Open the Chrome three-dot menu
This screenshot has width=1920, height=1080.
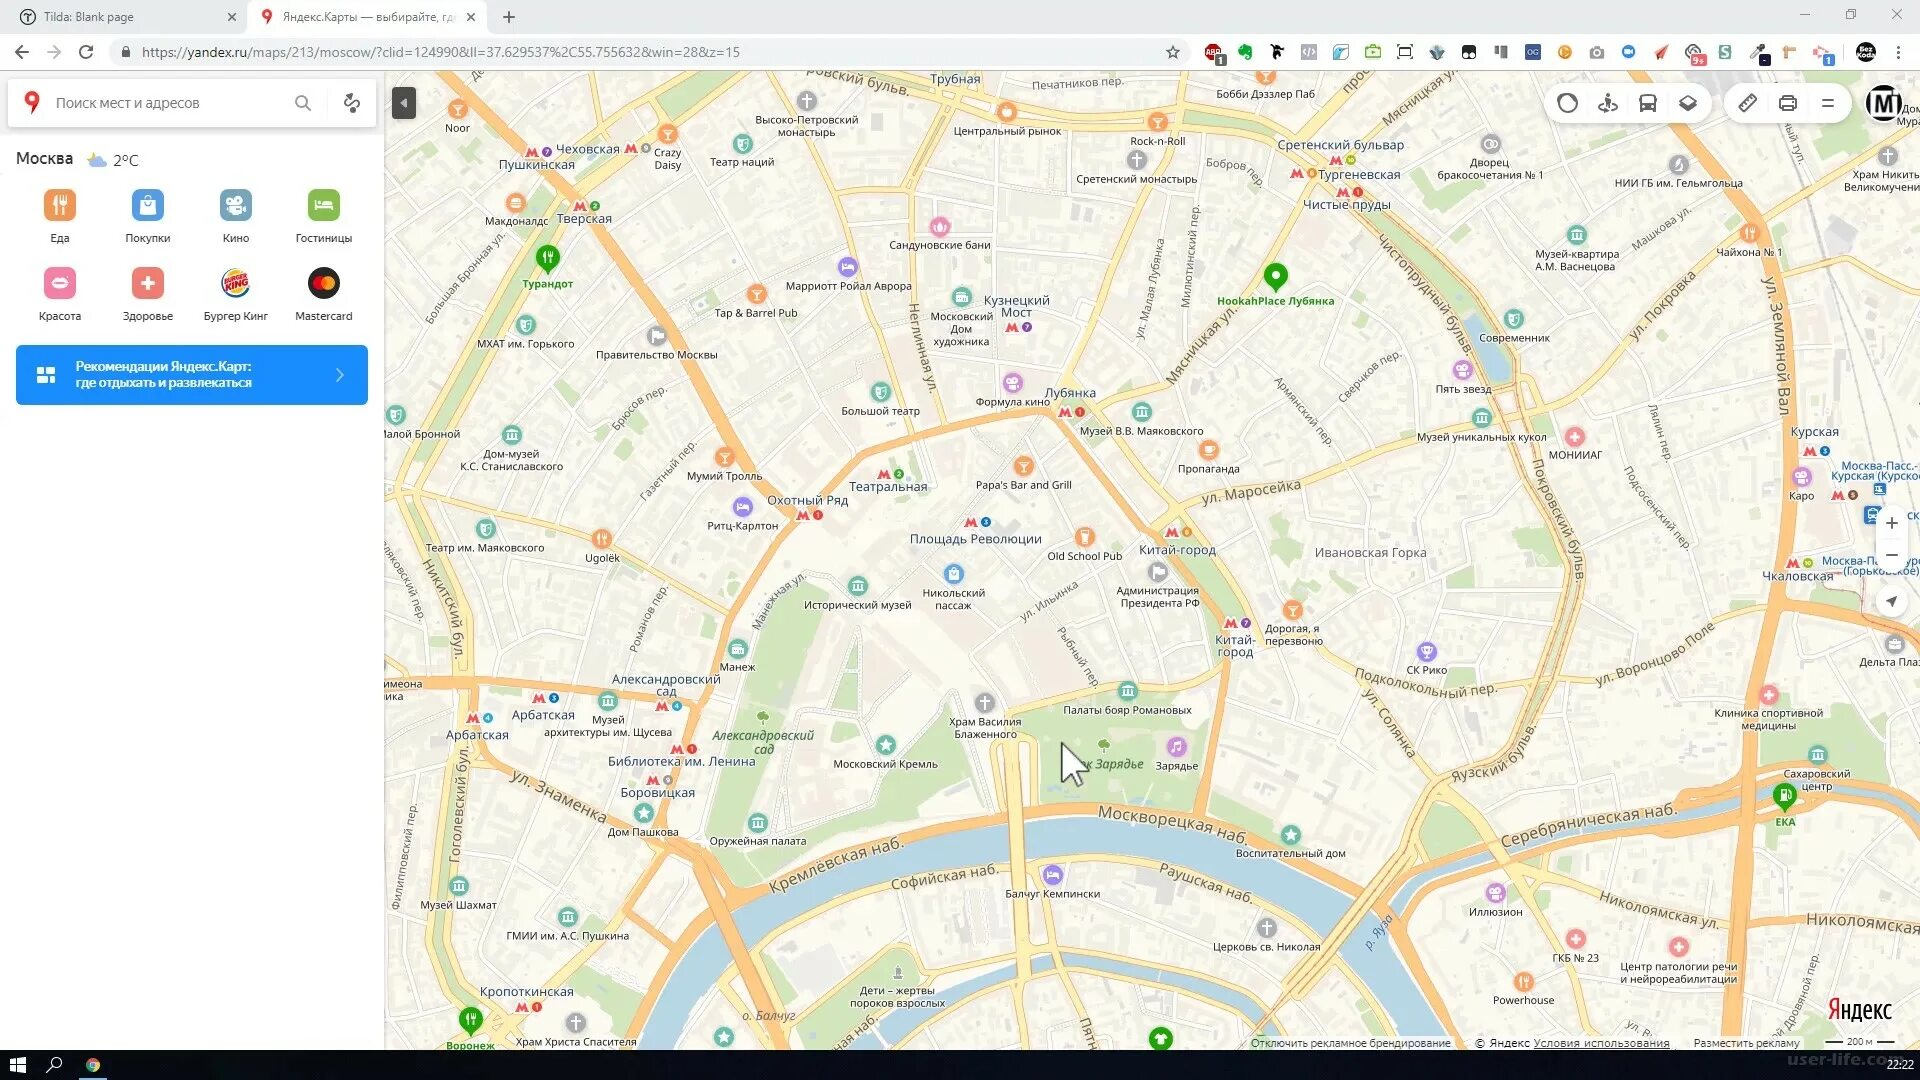point(1898,52)
